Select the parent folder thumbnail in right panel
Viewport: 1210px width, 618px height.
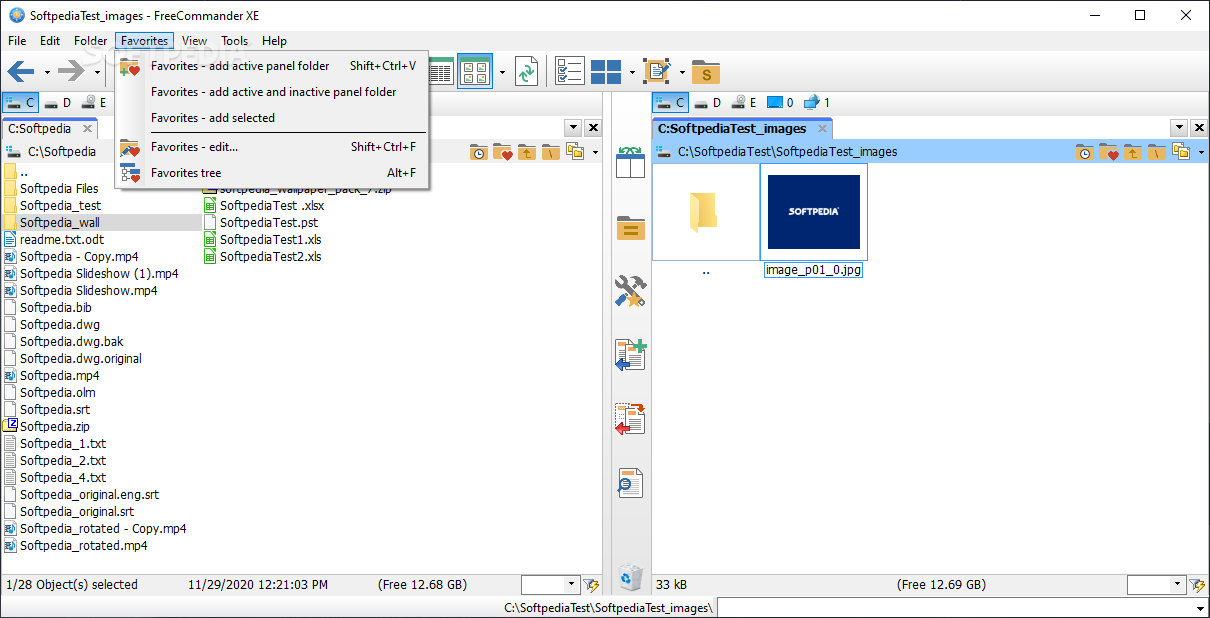[x=706, y=212]
